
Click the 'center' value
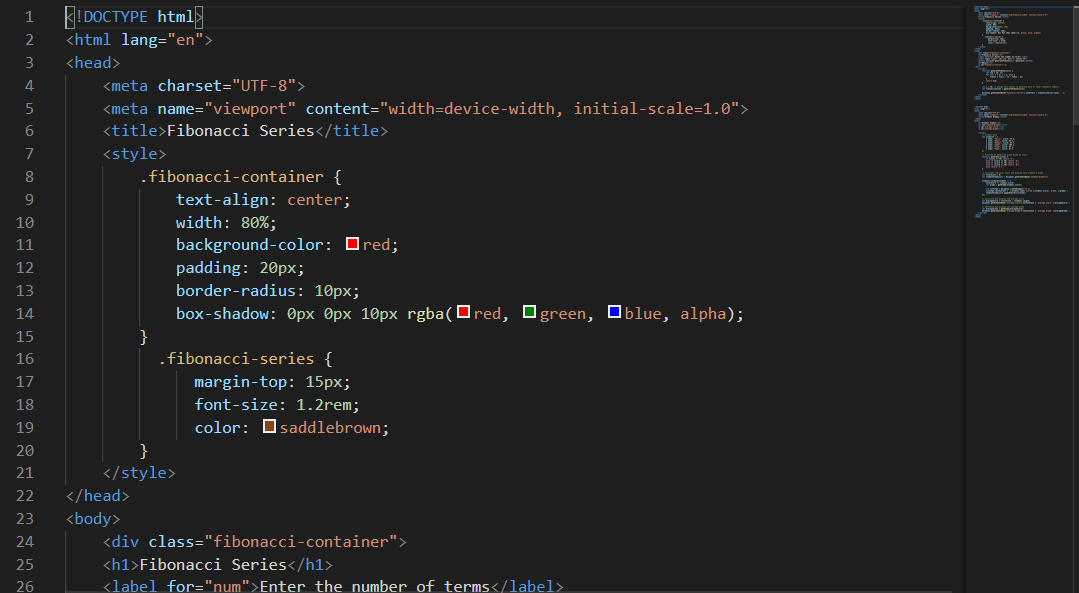pos(314,200)
